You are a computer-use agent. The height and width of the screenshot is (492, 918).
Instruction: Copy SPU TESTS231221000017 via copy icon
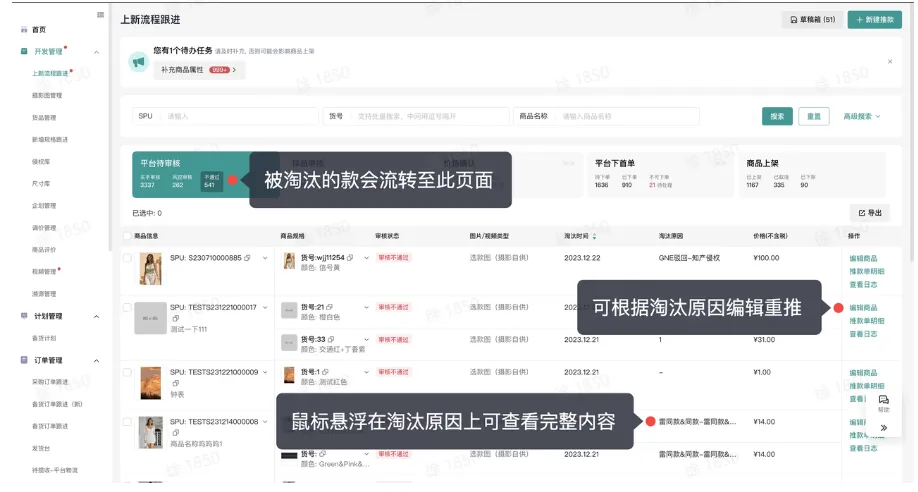tap(175, 318)
